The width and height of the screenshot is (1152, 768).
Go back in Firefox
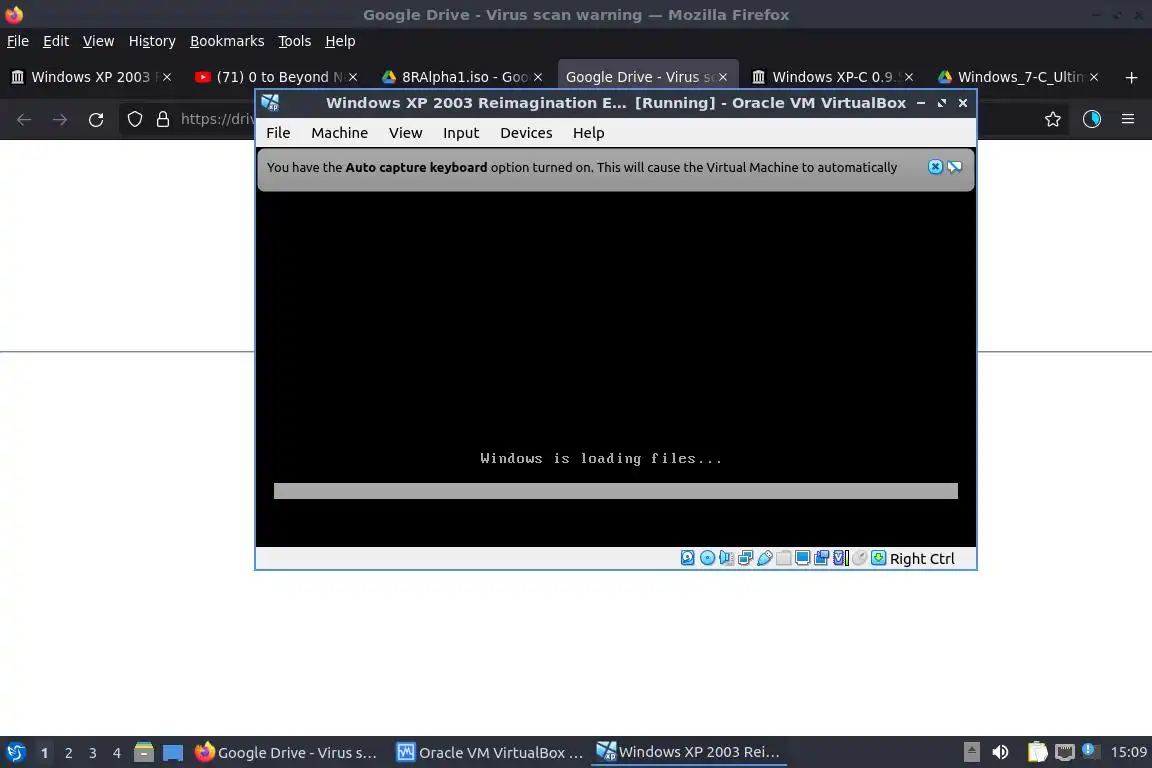(x=24, y=119)
